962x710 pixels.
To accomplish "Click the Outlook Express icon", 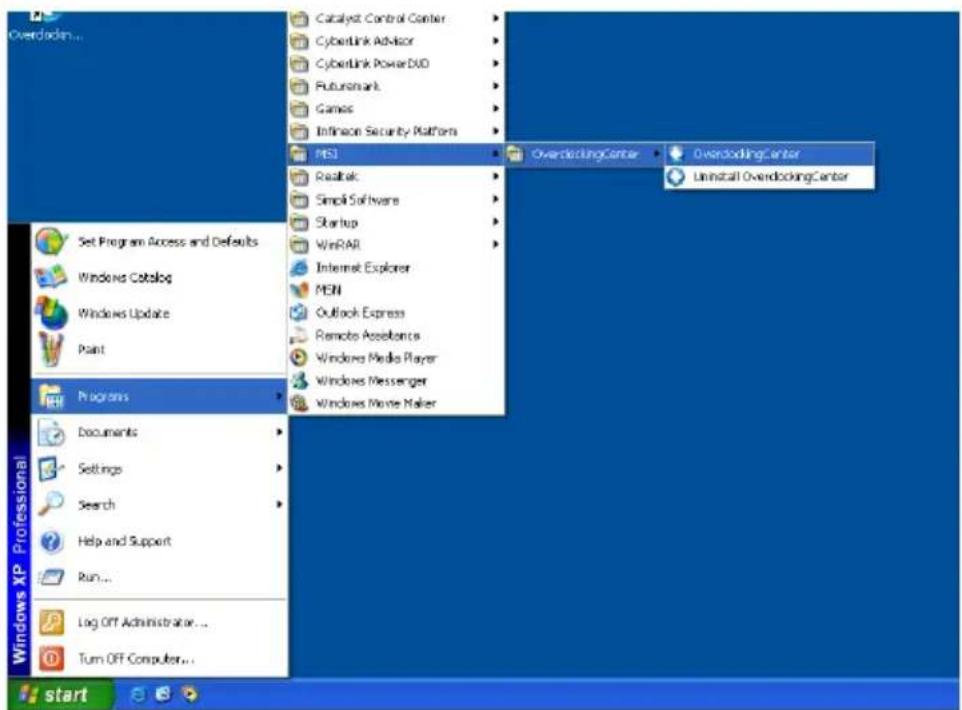I will pos(299,312).
